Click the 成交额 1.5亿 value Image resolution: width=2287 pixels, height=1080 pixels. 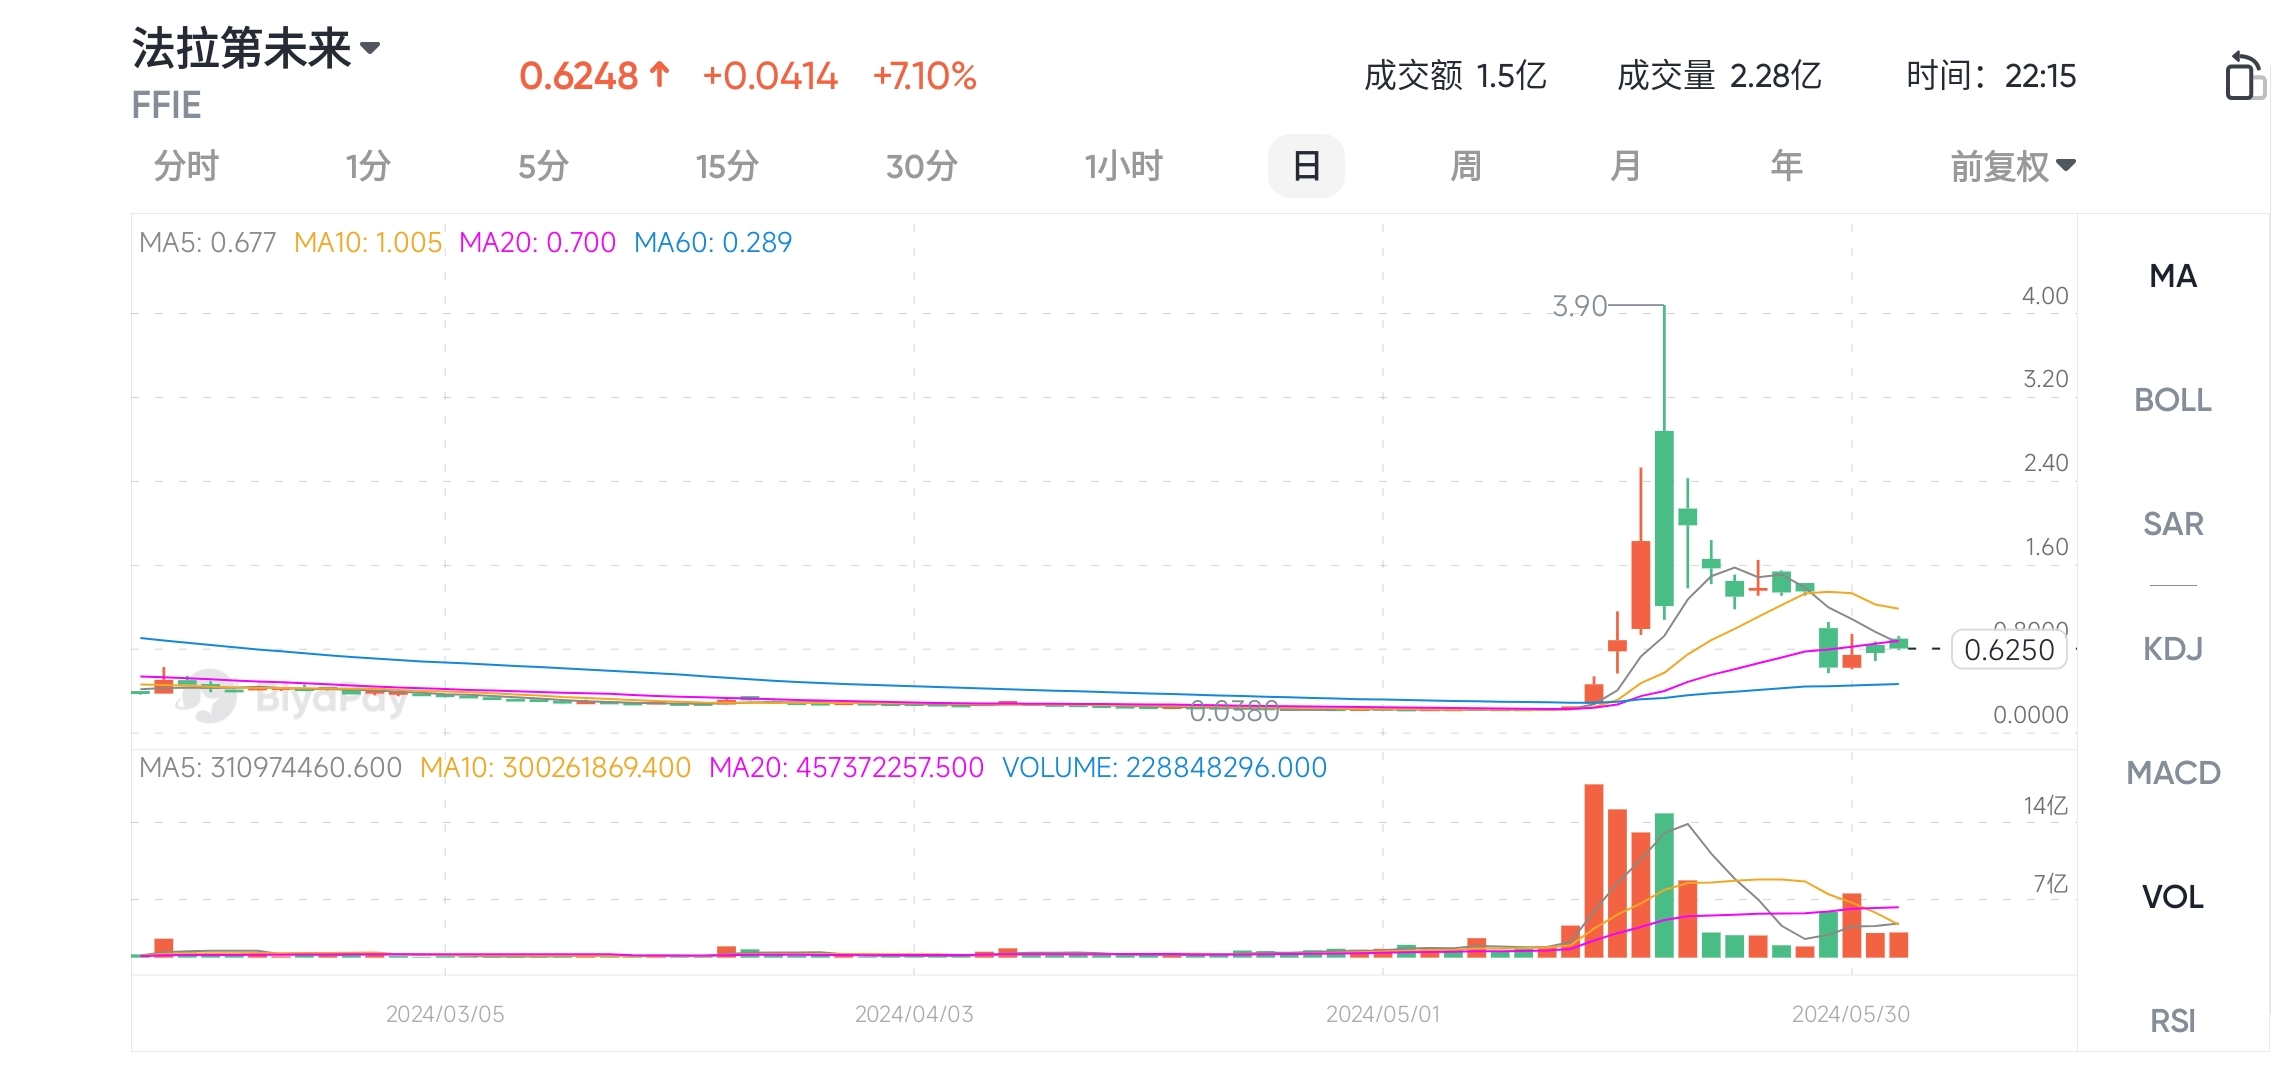coord(1455,76)
